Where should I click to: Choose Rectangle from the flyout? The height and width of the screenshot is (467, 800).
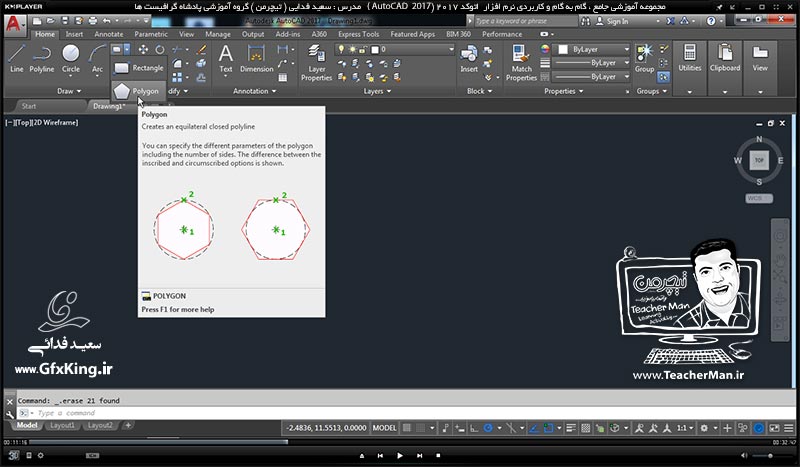coord(138,68)
